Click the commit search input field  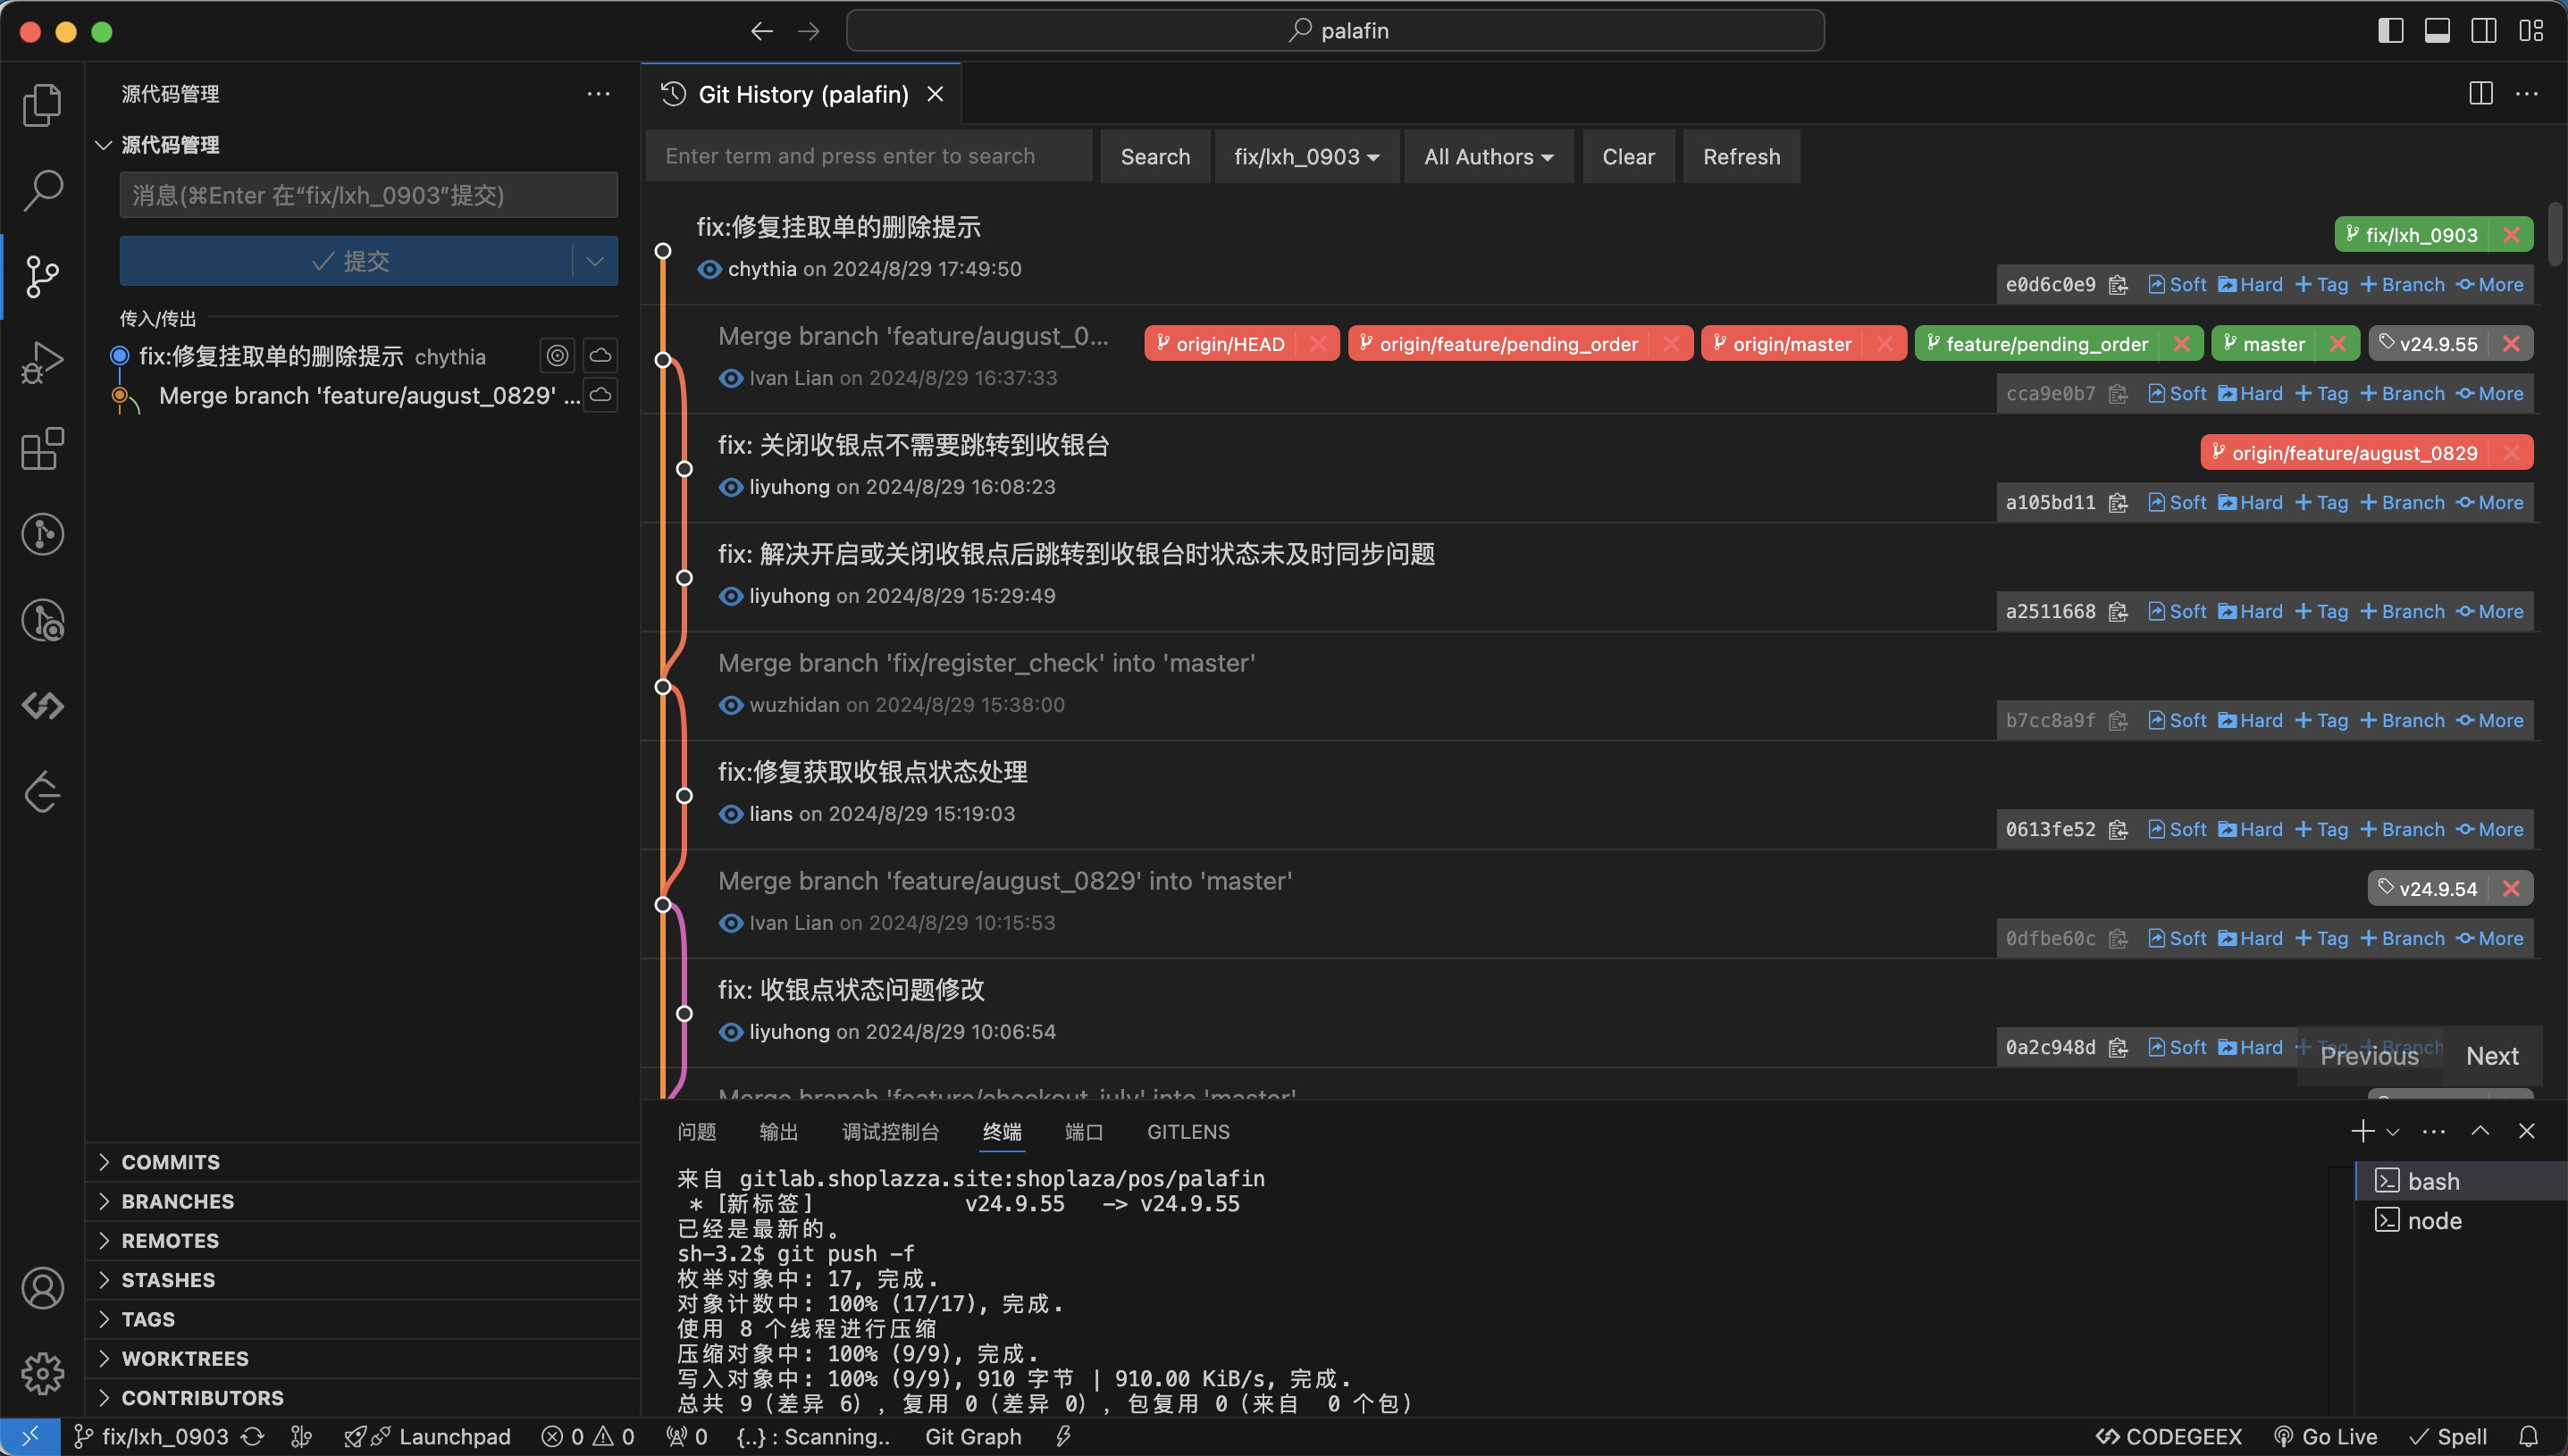click(x=868, y=157)
